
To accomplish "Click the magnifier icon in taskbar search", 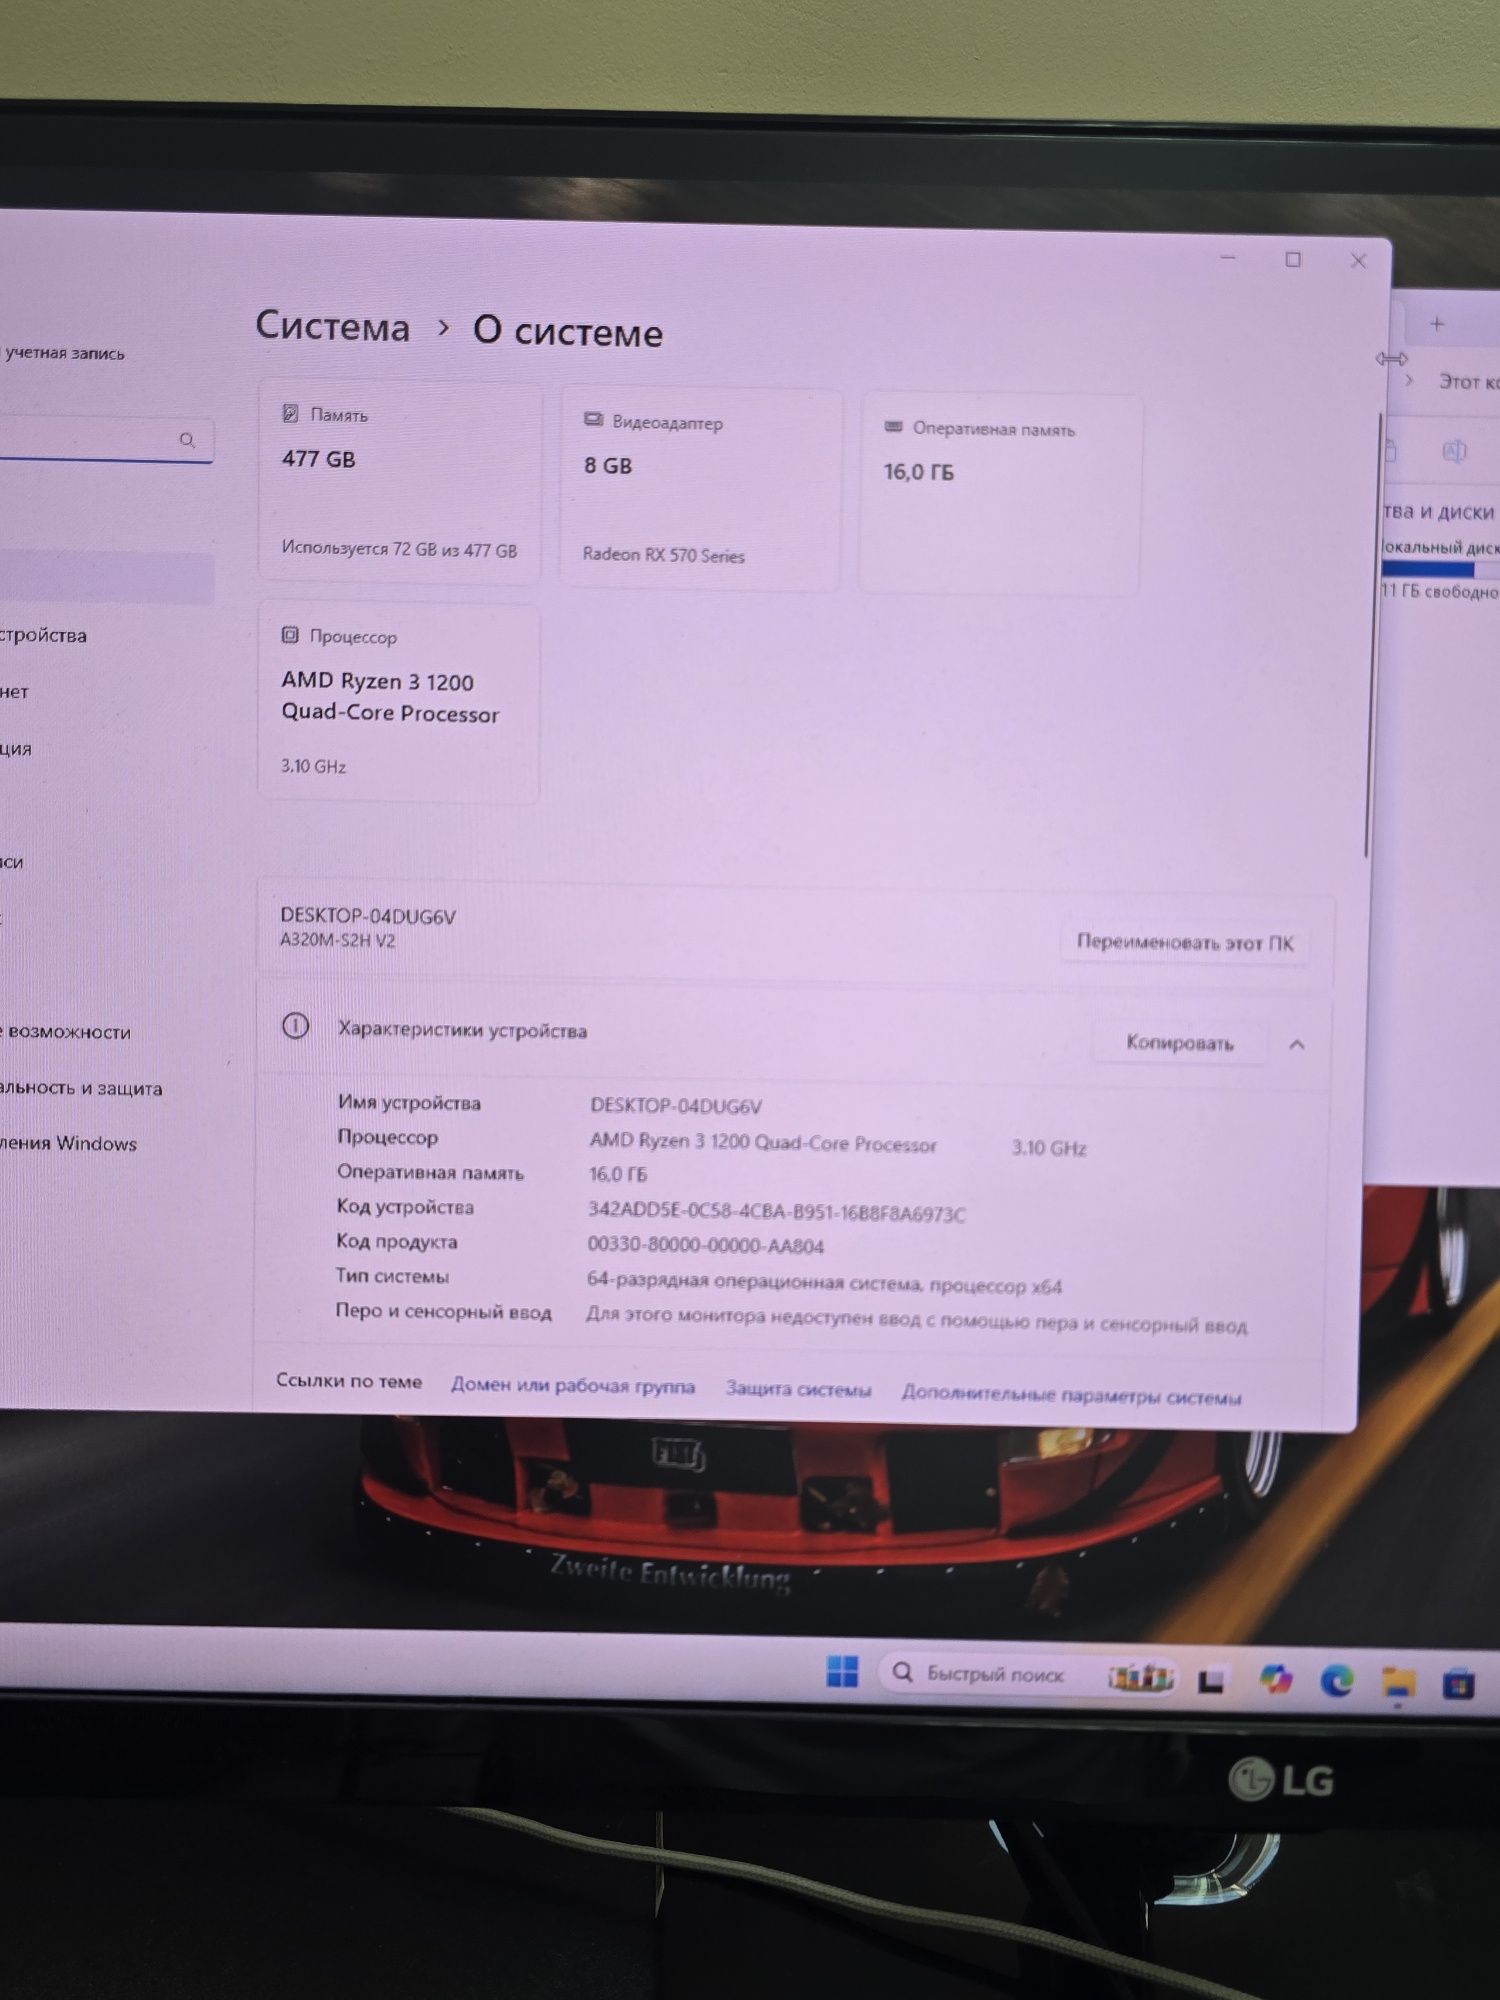I will pos(902,1672).
